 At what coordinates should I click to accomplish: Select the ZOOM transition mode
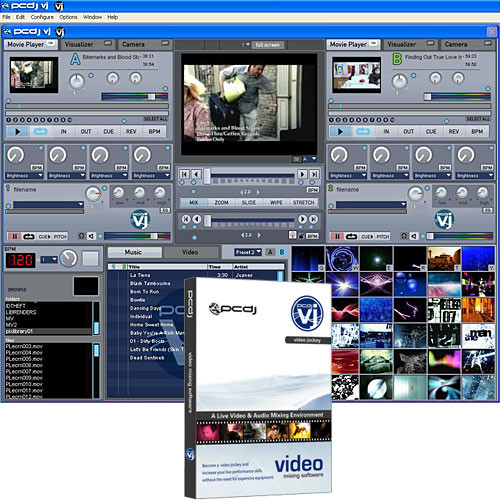coord(221,202)
